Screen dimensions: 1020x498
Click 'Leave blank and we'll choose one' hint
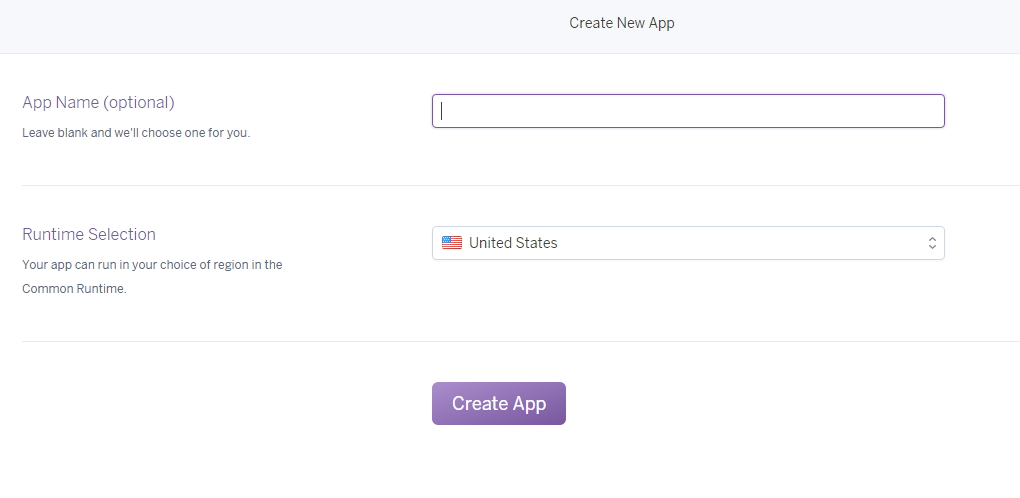136,133
